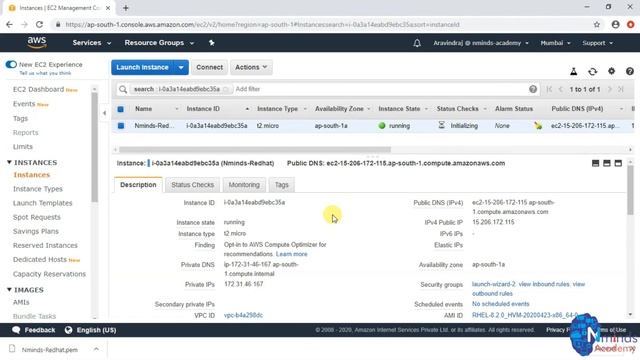The image size is (640, 360).
Task: Switch to the Status Checks tab
Action: [x=192, y=185]
